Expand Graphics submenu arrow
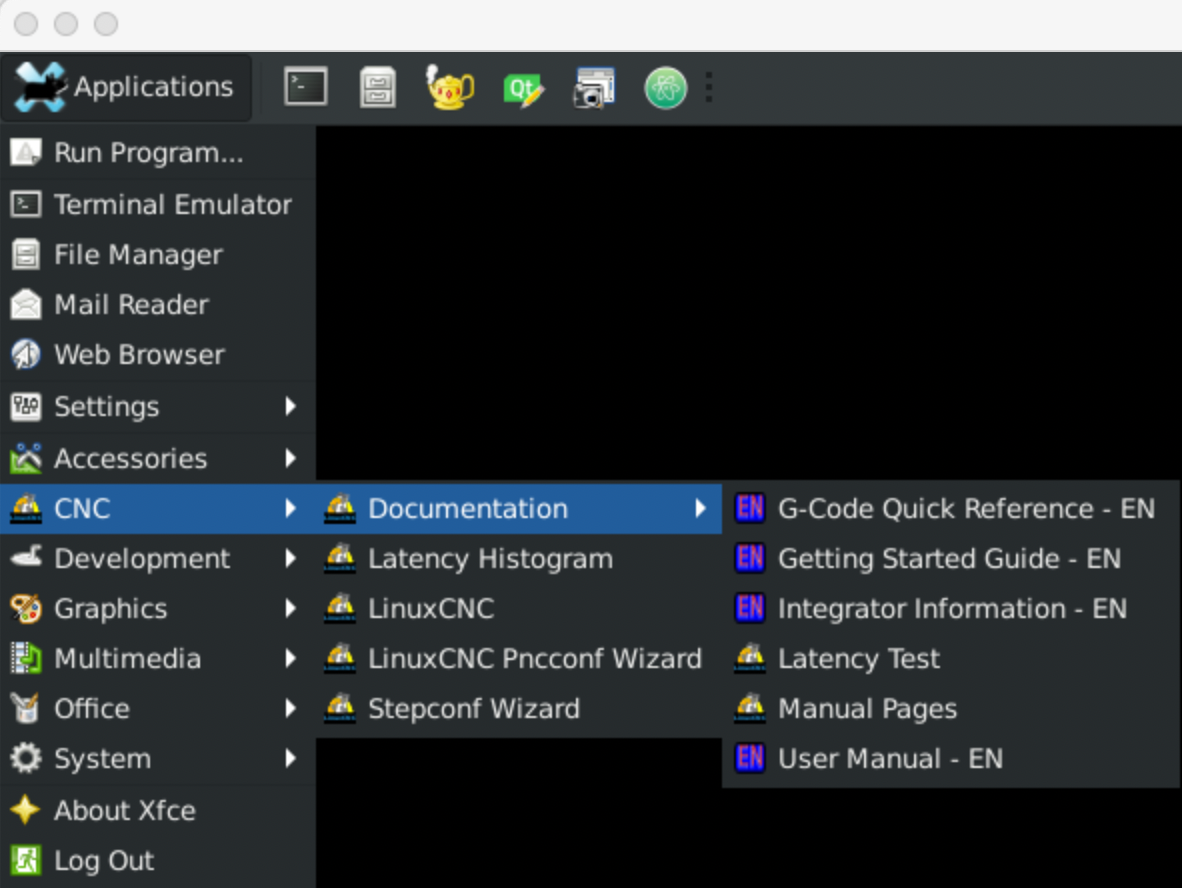The width and height of the screenshot is (1182, 888). pyautogui.click(x=290, y=608)
